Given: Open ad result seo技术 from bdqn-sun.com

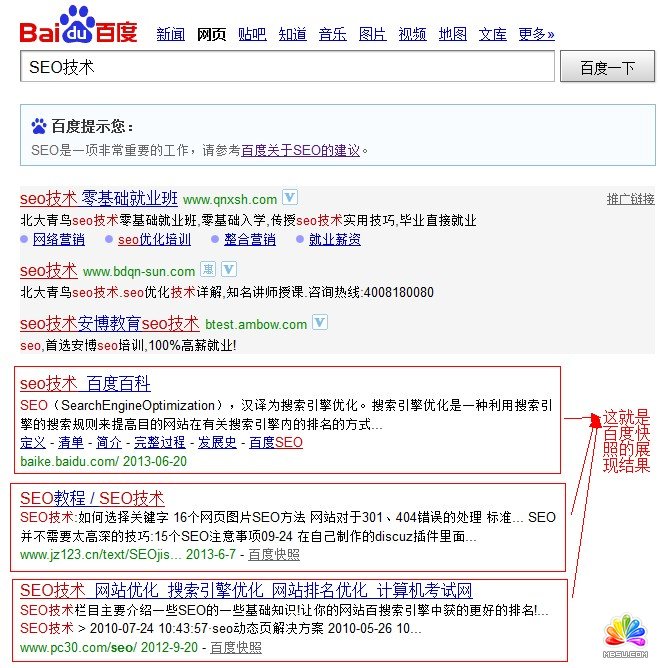Looking at the screenshot, I should [x=49, y=271].
